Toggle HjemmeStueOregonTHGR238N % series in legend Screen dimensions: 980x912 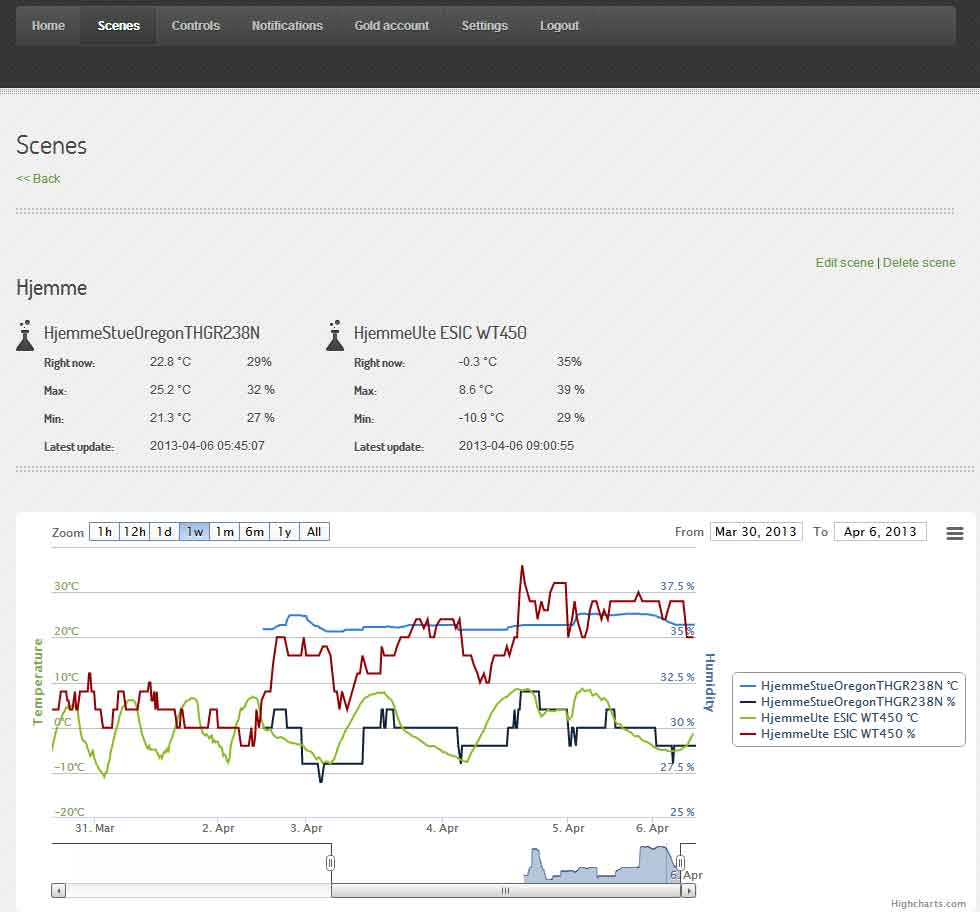[x=848, y=701]
